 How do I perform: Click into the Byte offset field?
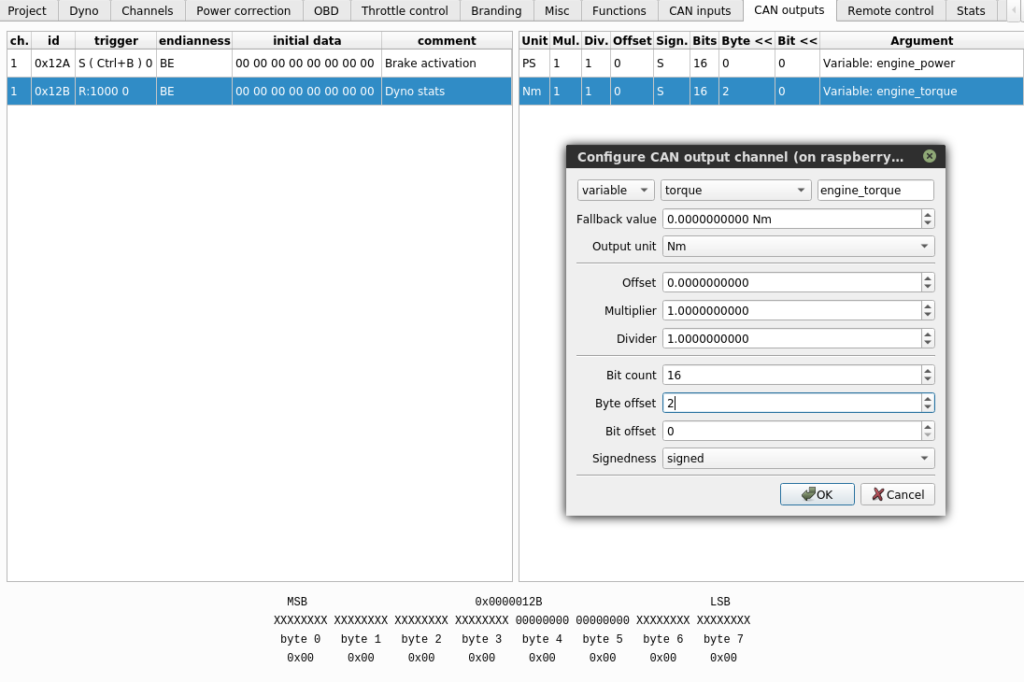(x=792, y=403)
